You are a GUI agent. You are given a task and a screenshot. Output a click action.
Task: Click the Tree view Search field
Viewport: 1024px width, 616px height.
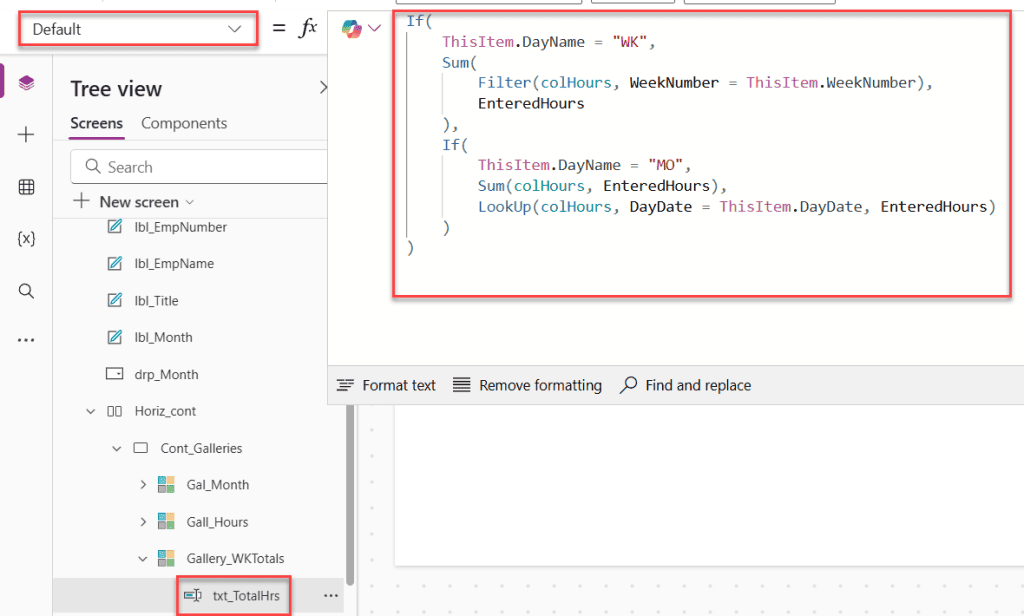[x=199, y=167]
